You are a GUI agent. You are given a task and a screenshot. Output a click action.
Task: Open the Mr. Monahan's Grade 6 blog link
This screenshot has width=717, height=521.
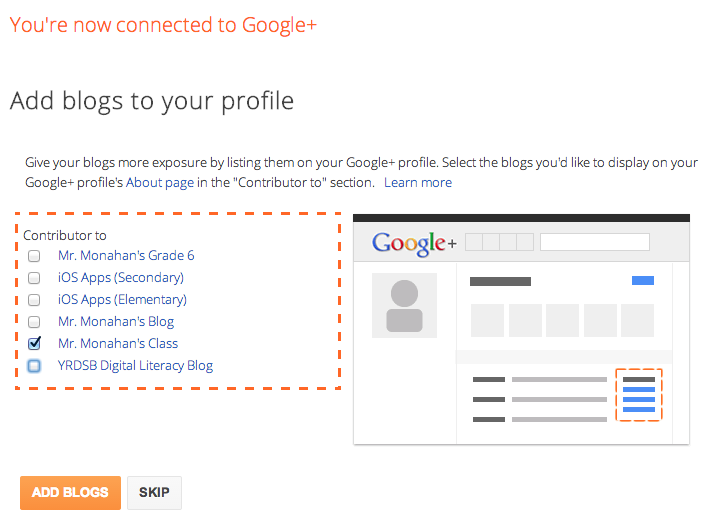(126, 255)
